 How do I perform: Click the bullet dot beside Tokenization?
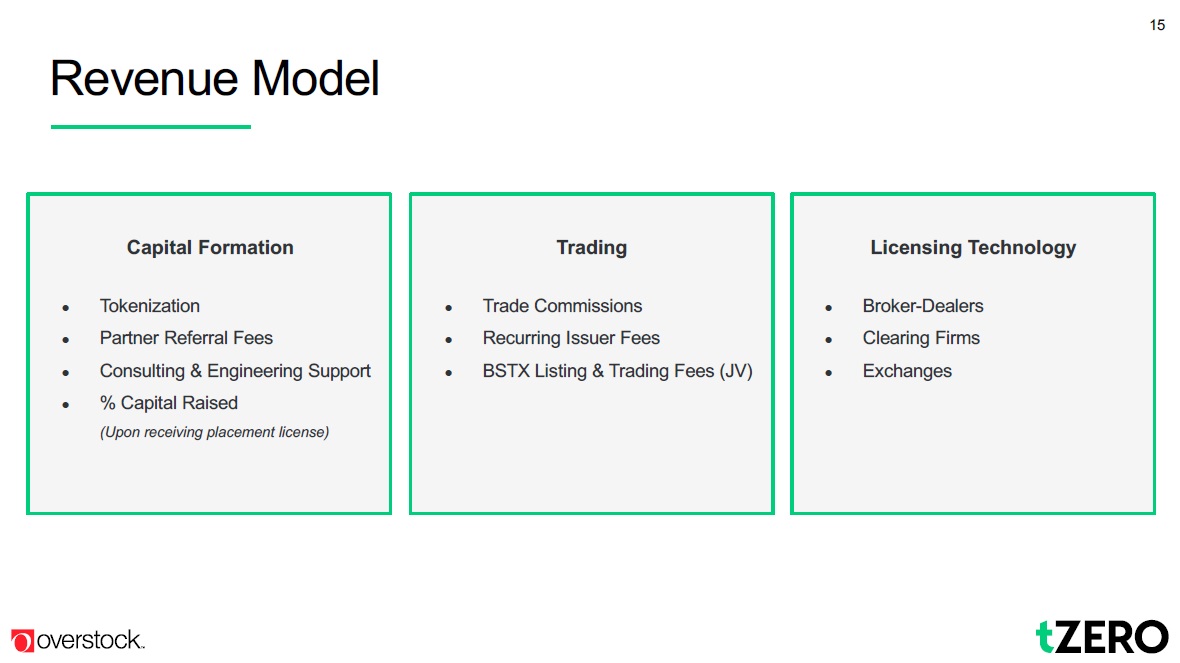pos(66,308)
